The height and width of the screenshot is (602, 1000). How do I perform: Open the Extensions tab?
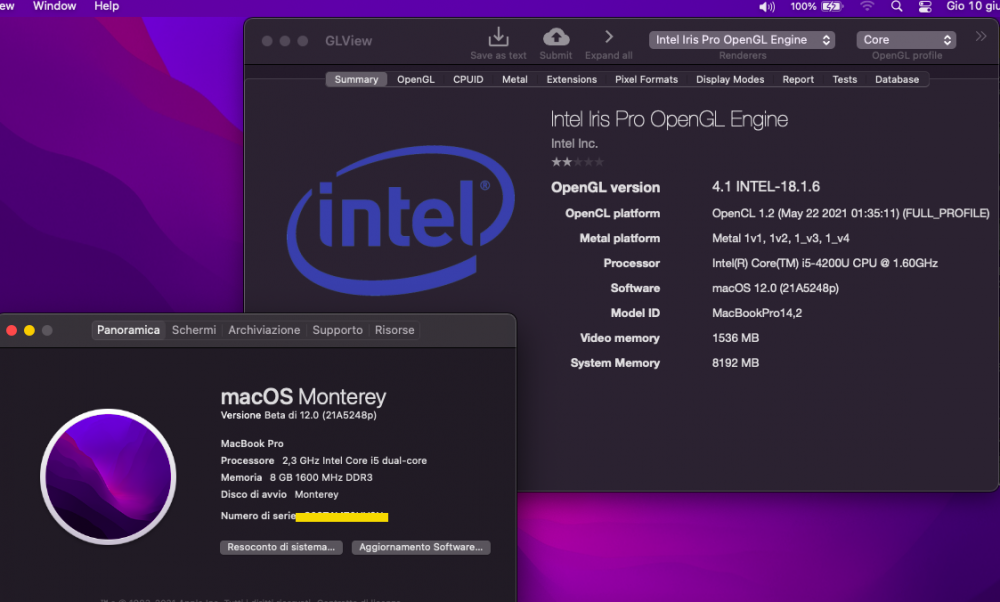[571, 79]
